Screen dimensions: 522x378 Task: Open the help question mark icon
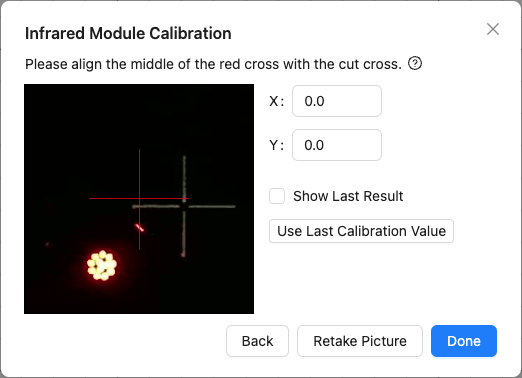tap(415, 63)
